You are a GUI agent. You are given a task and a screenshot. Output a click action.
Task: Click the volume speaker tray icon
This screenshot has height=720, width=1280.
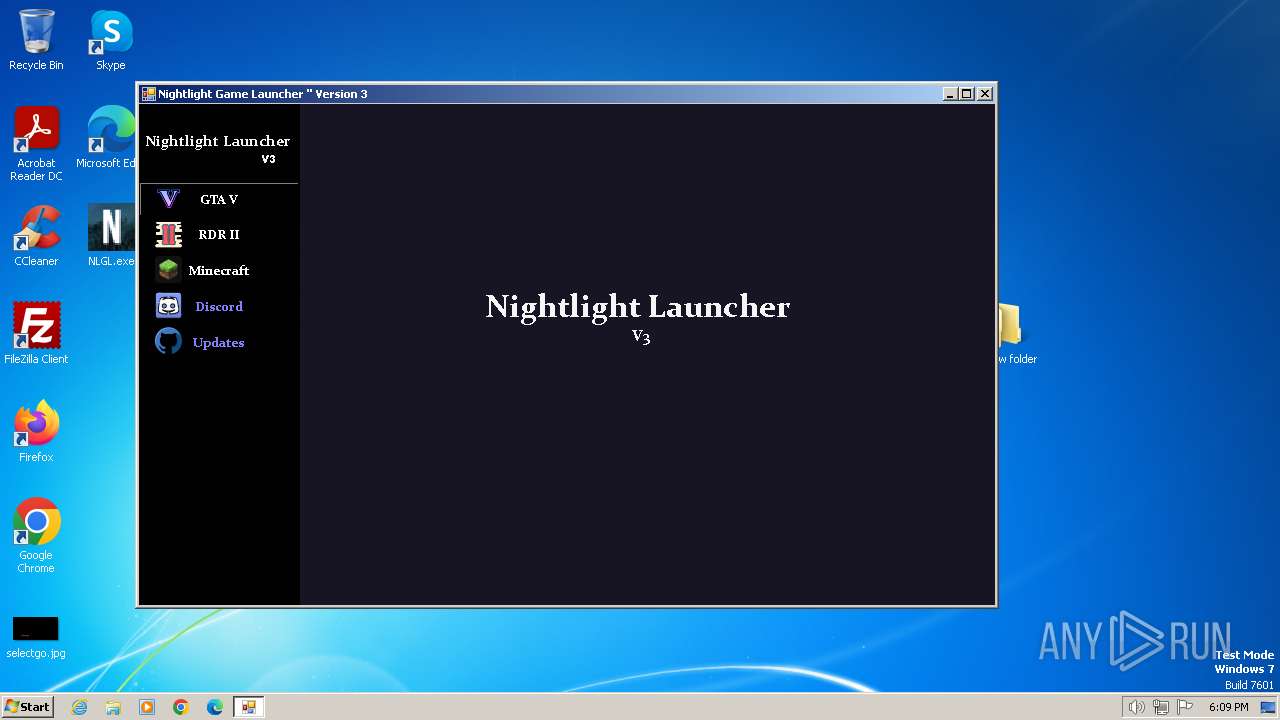click(x=1136, y=707)
